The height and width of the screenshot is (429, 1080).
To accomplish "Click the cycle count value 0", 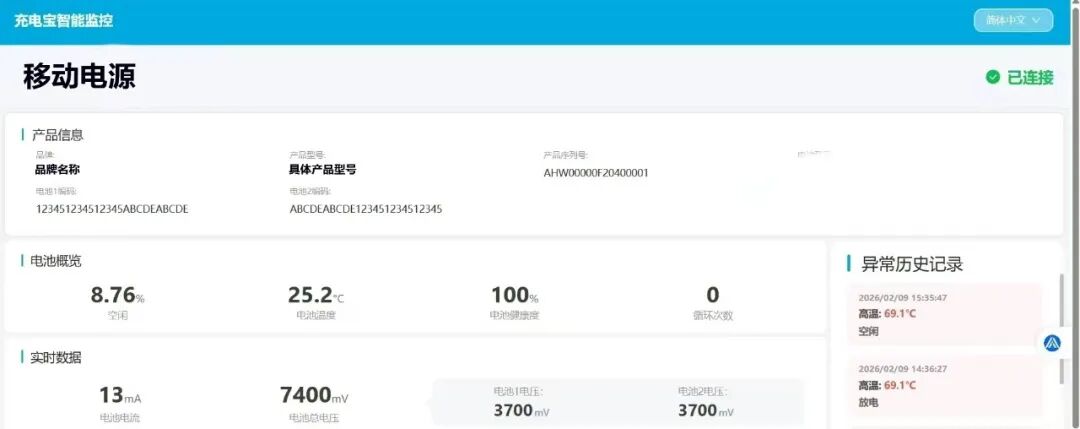I will (712, 295).
